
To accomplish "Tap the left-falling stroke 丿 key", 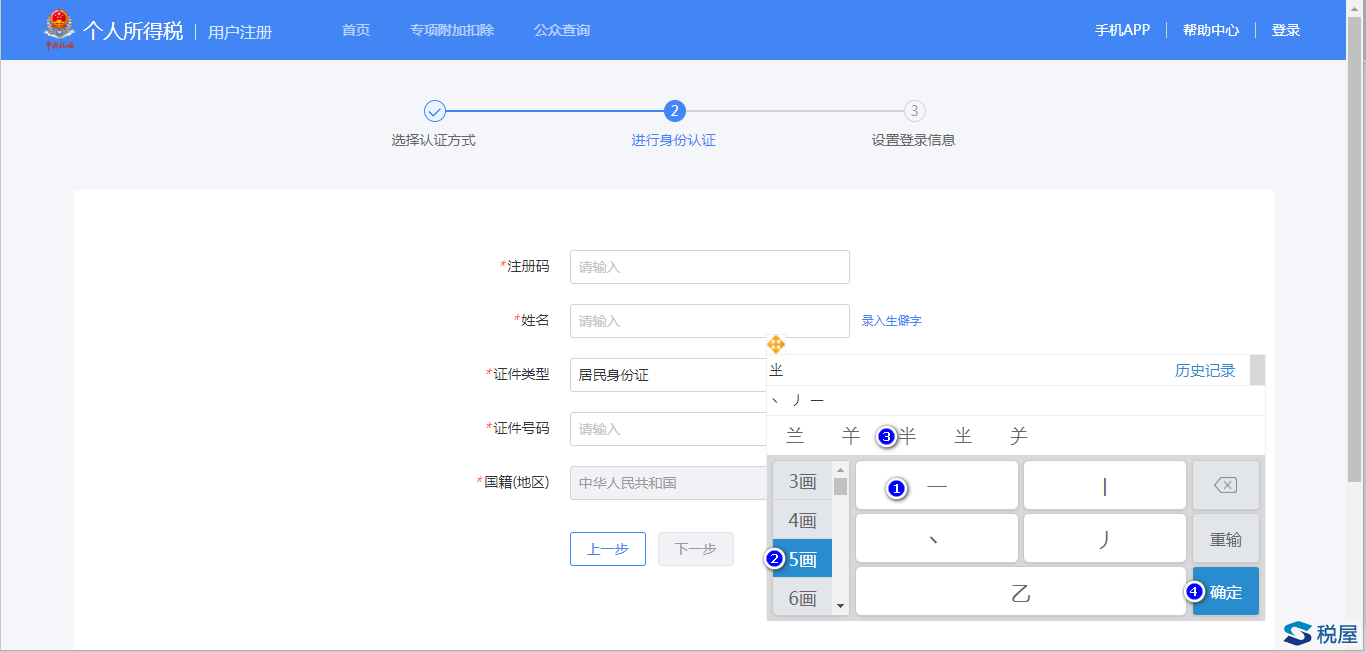I will tap(1105, 538).
